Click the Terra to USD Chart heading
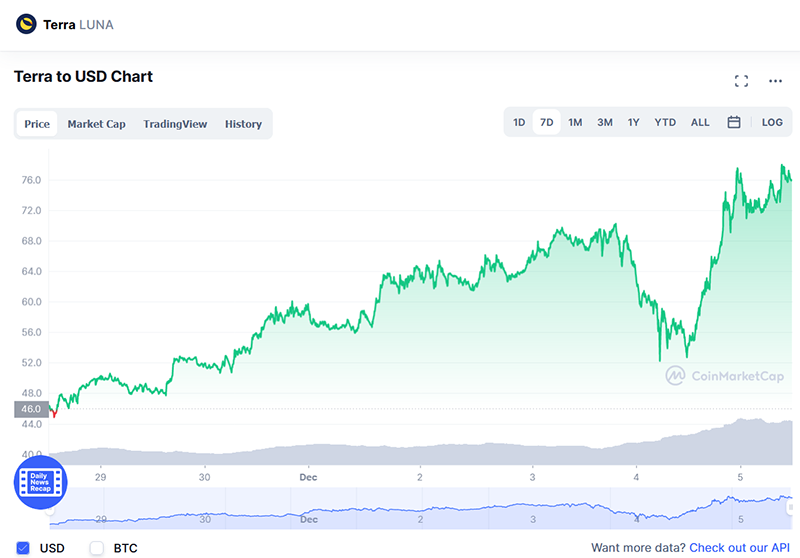This screenshot has width=800, height=558. pos(83,77)
